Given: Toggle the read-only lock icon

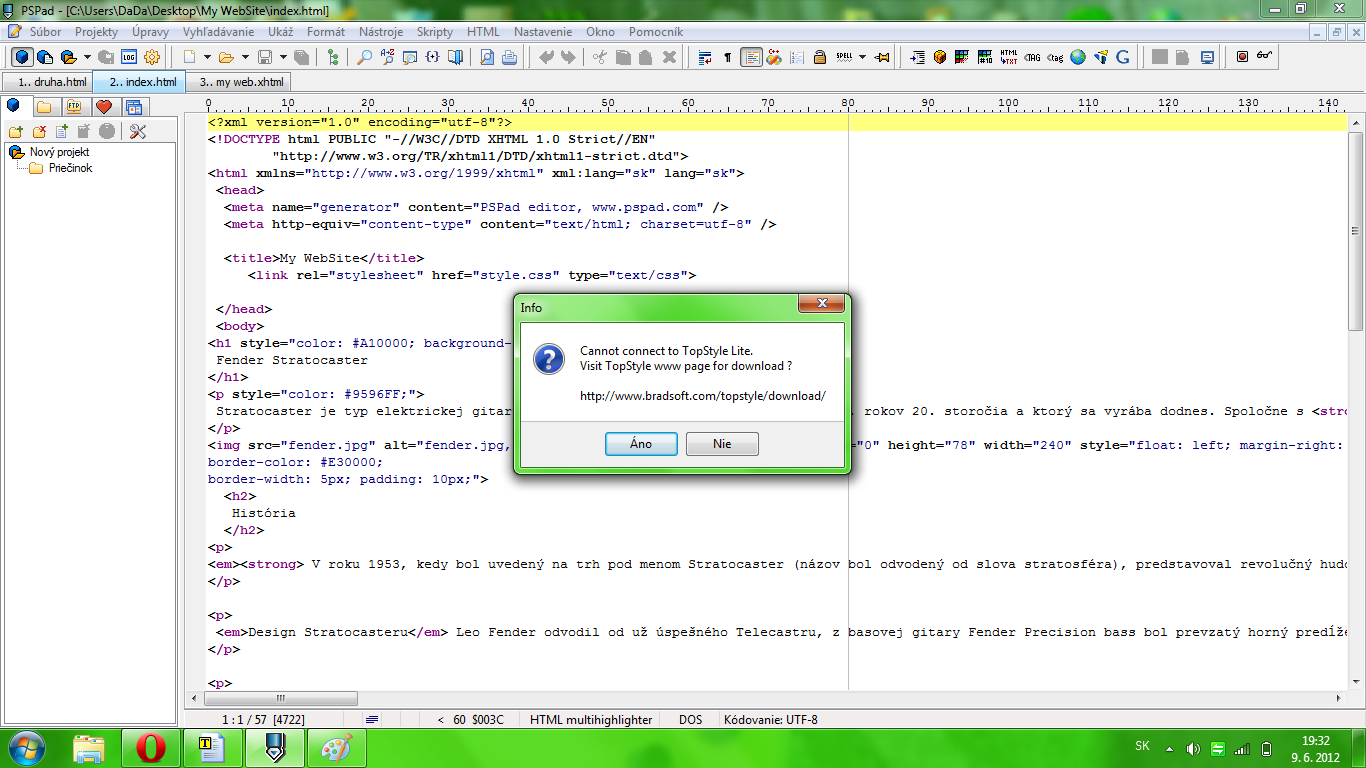Looking at the screenshot, I should pyautogui.click(x=819, y=57).
